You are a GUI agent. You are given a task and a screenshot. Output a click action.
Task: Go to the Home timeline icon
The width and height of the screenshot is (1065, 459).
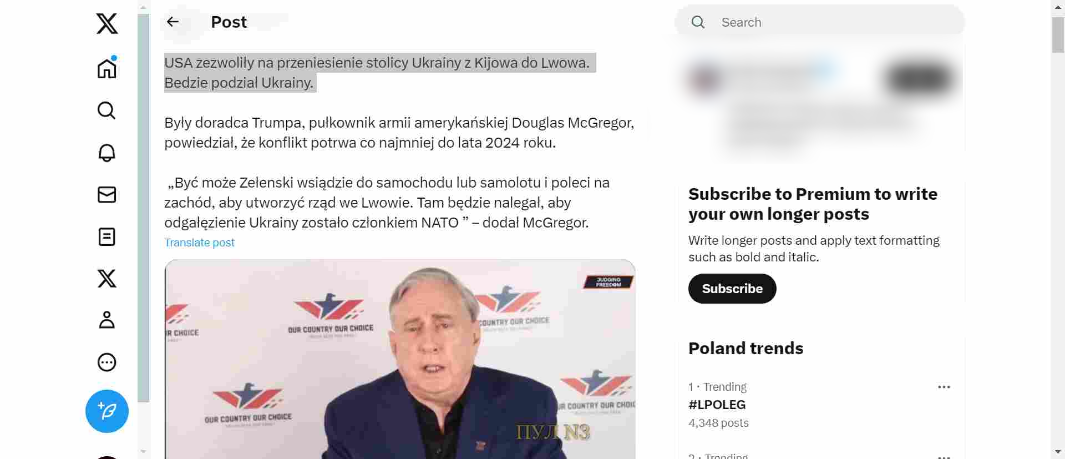(x=107, y=68)
